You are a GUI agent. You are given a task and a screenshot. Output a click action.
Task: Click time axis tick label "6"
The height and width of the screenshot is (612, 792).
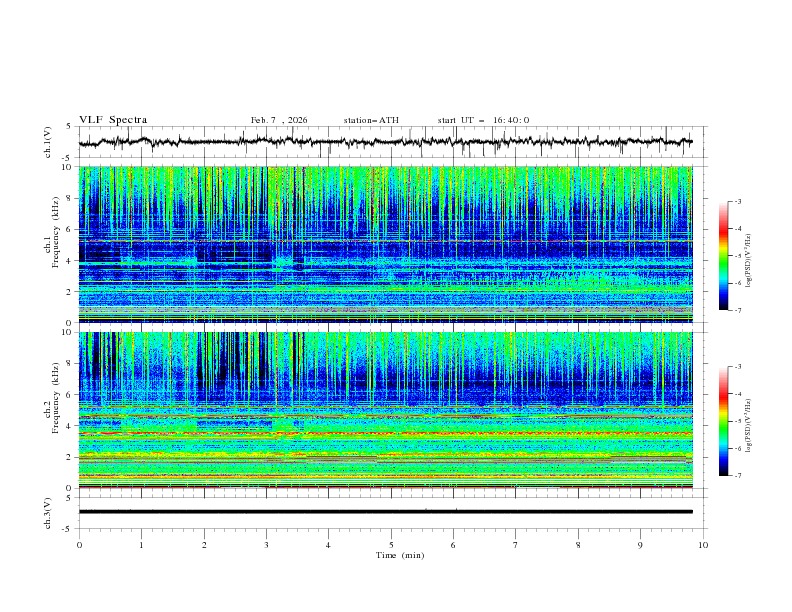click(453, 545)
